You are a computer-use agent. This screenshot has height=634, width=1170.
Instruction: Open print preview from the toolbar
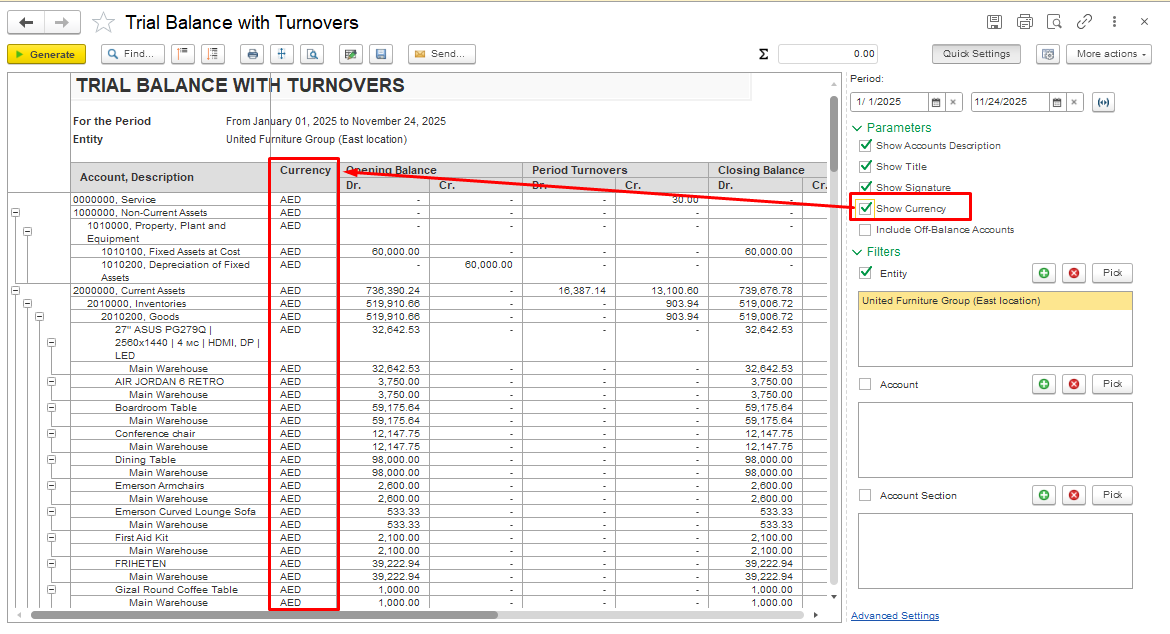coord(312,54)
